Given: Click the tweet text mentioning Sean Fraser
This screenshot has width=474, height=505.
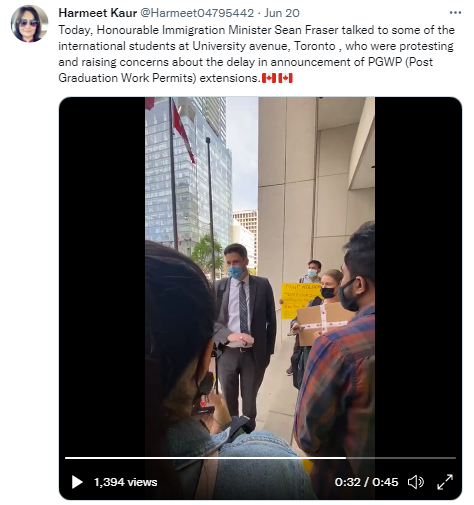Looking at the screenshot, I should point(256,54).
